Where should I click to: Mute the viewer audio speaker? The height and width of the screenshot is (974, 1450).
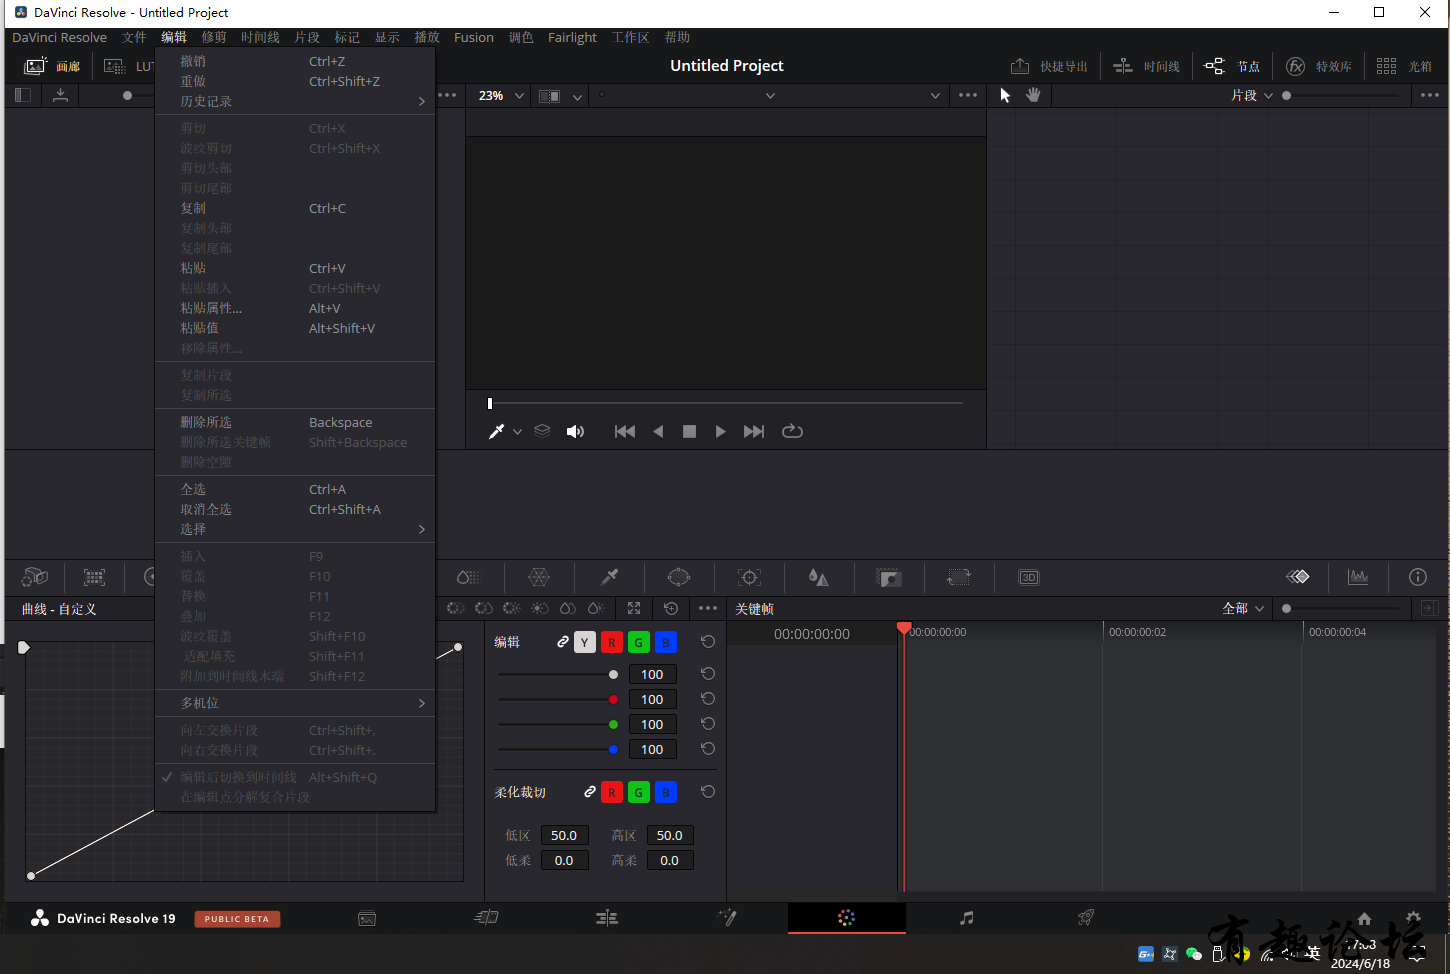(x=575, y=431)
